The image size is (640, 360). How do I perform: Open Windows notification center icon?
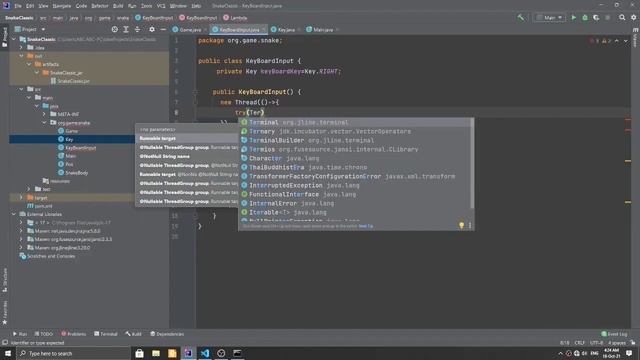(x=629, y=353)
